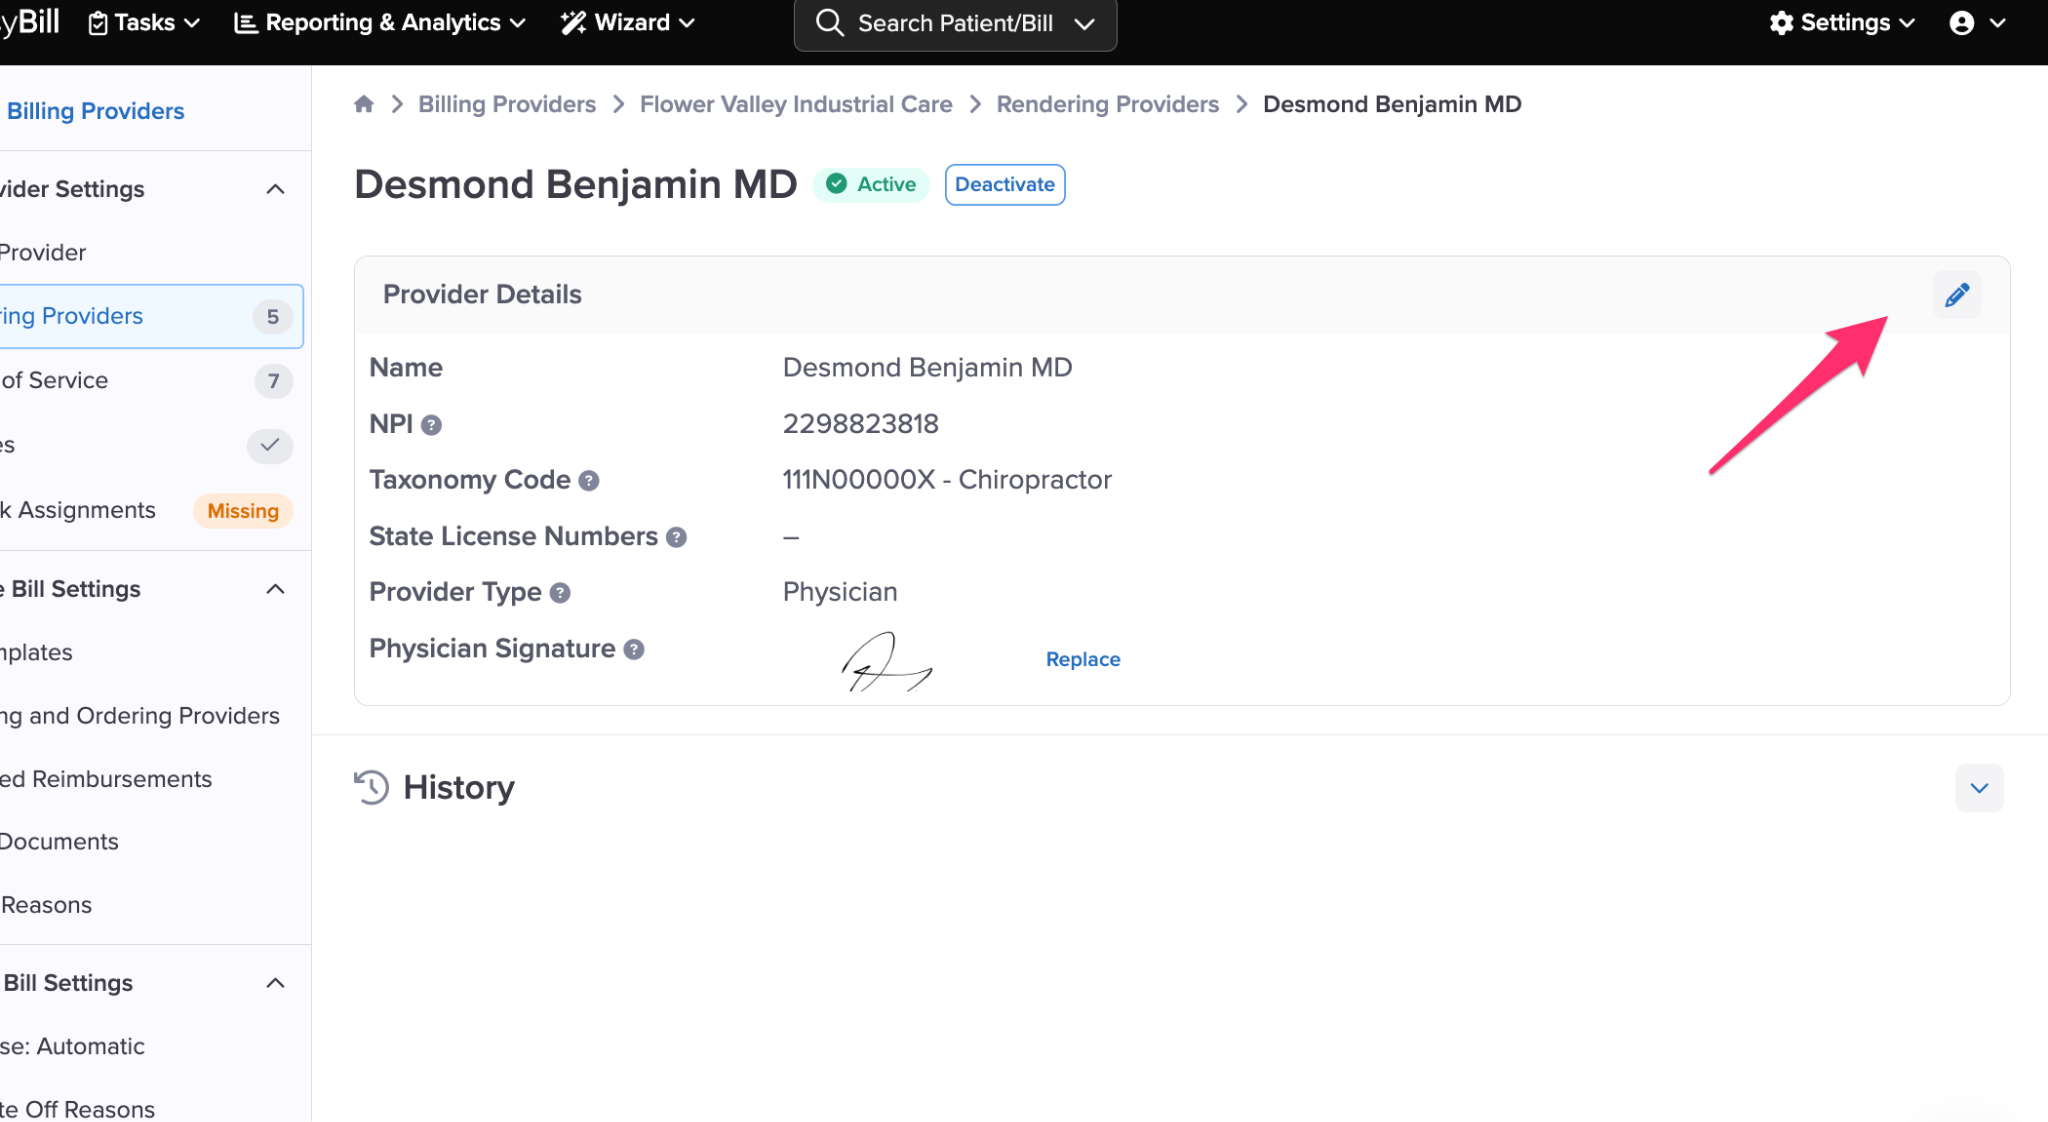The image size is (2048, 1122).
Task: Collapse the Provider Settings sidebar section
Action: (275, 189)
